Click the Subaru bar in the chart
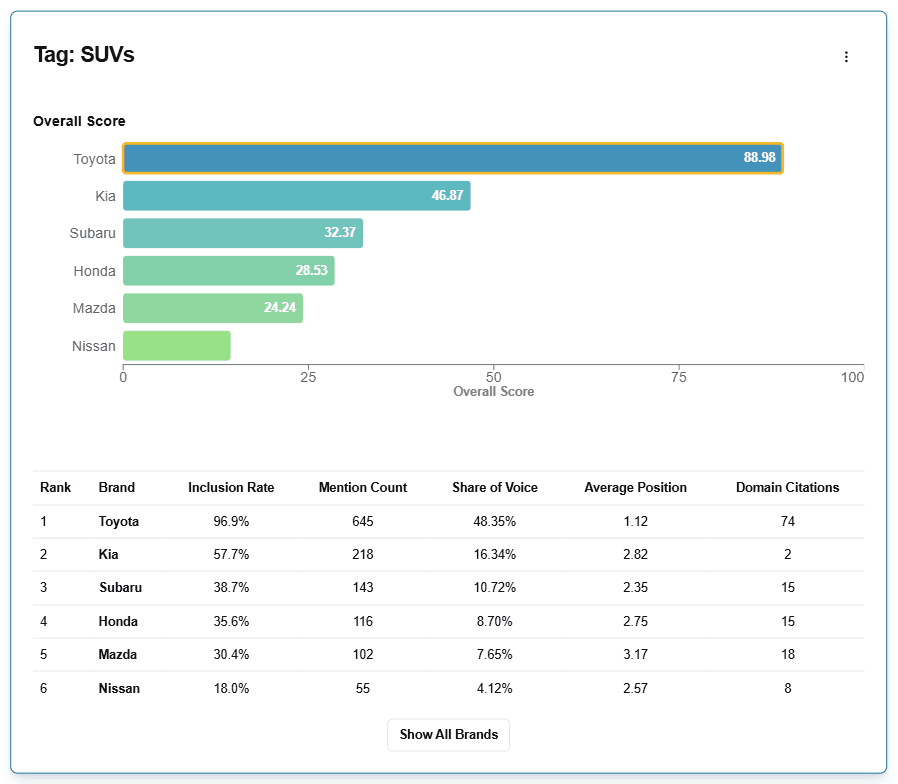 pos(240,233)
